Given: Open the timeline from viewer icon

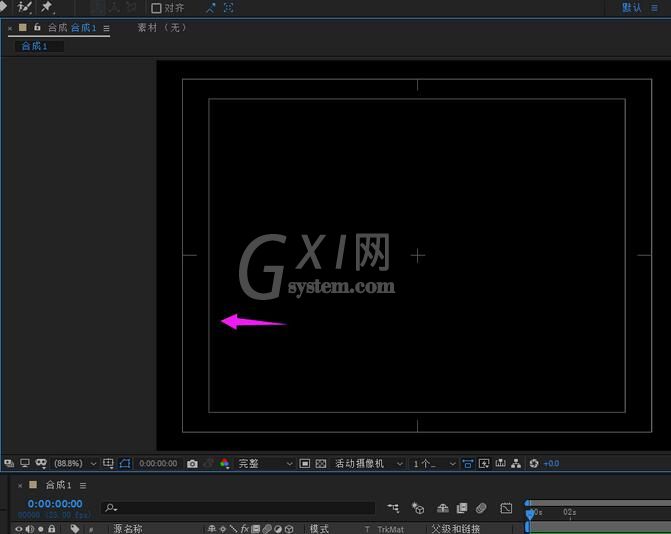Looking at the screenshot, I should [x=500, y=463].
